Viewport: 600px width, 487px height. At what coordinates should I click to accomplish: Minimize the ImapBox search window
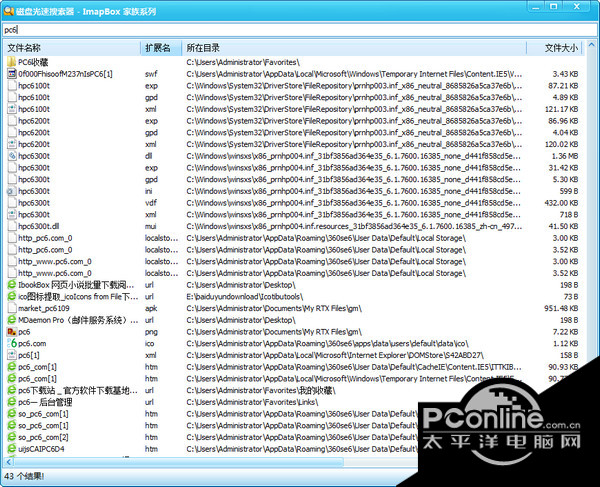pyautogui.click(x=535, y=6)
